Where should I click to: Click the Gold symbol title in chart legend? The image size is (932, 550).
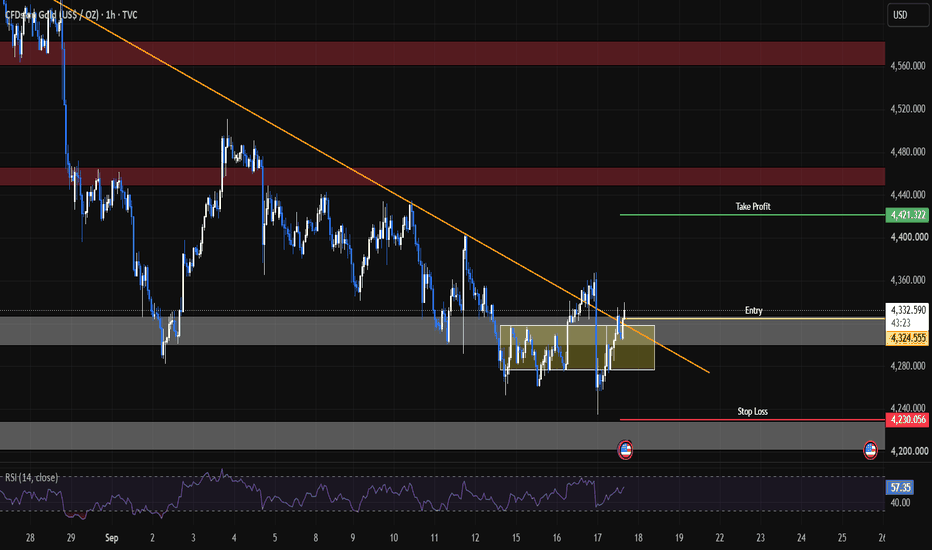click(71, 15)
